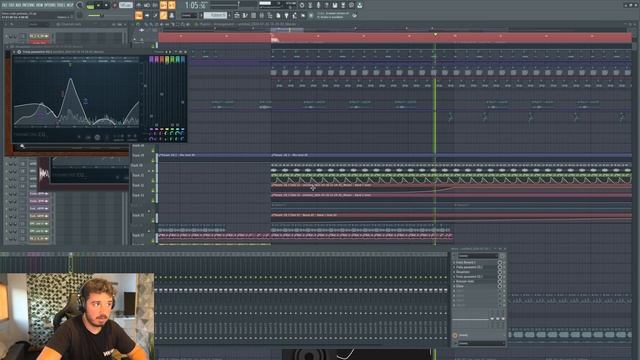Click the latency clock icon in the mixer panel
This screenshot has height=360, width=640.
point(455,336)
